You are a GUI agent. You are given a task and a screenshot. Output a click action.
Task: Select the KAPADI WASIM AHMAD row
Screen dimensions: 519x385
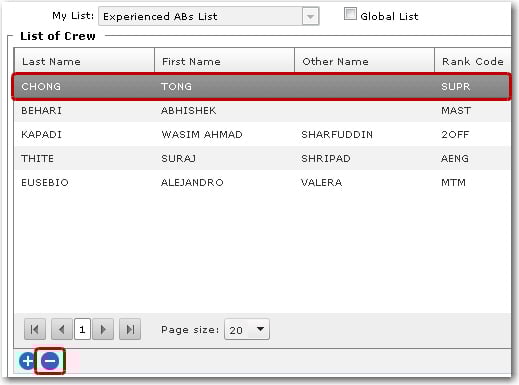point(262,135)
